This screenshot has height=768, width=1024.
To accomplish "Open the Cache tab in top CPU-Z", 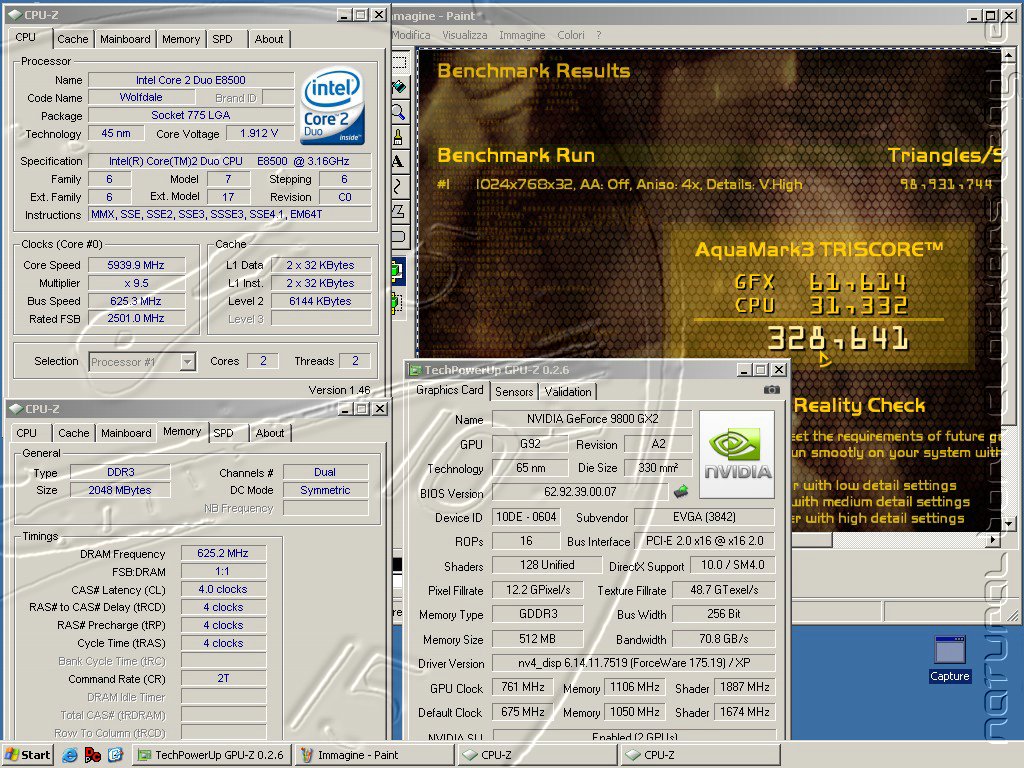I will (x=72, y=39).
